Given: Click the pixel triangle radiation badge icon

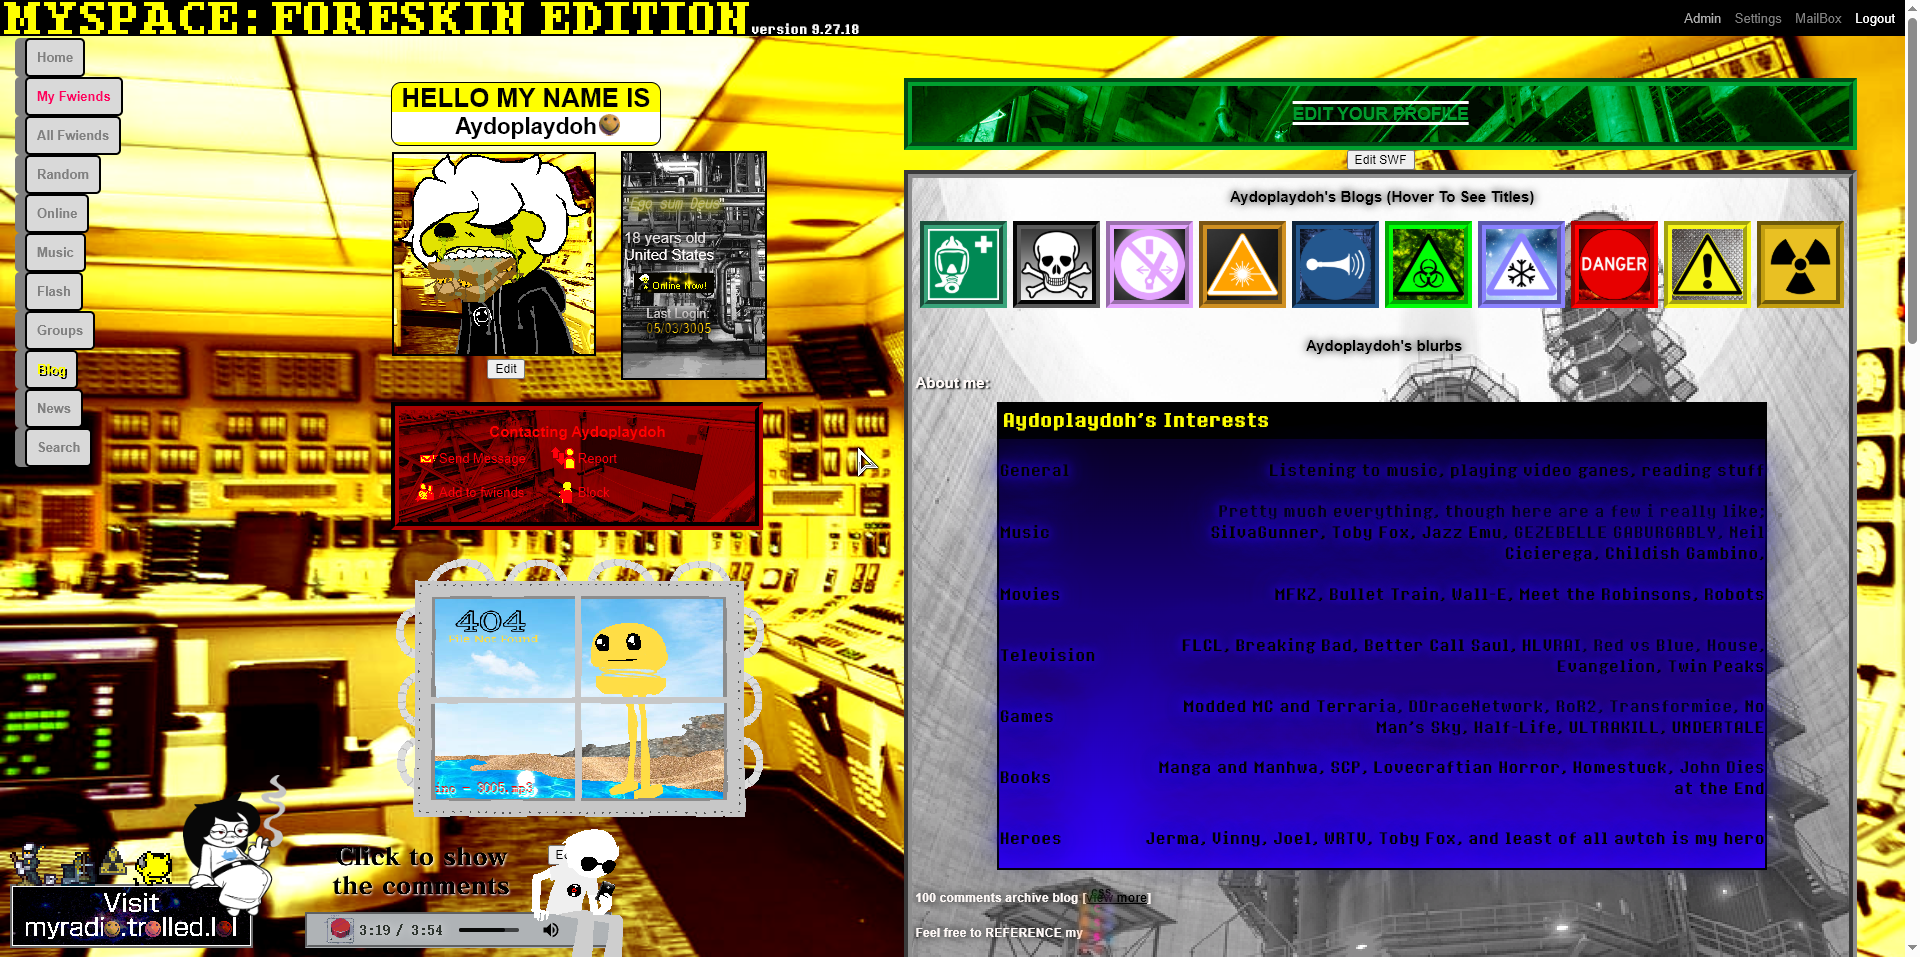Looking at the screenshot, I should pos(112,863).
